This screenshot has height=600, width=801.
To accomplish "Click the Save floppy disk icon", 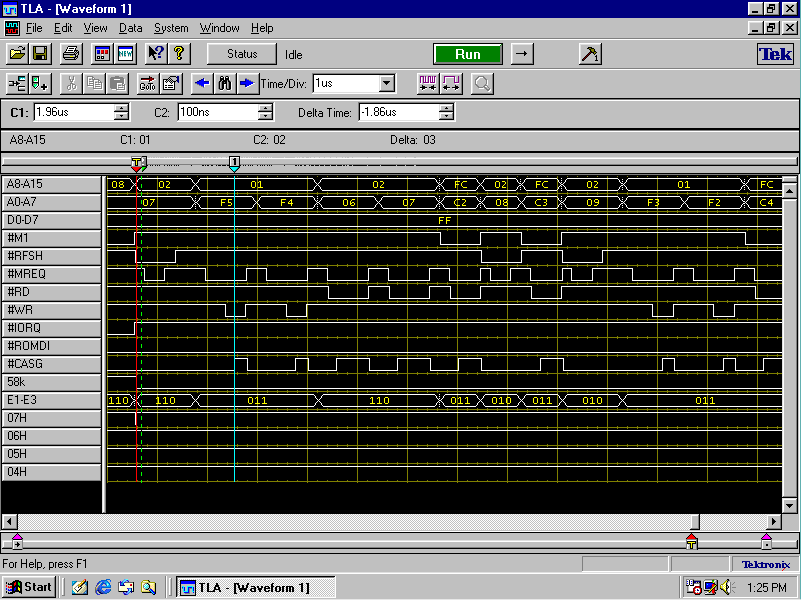I will pos(40,54).
